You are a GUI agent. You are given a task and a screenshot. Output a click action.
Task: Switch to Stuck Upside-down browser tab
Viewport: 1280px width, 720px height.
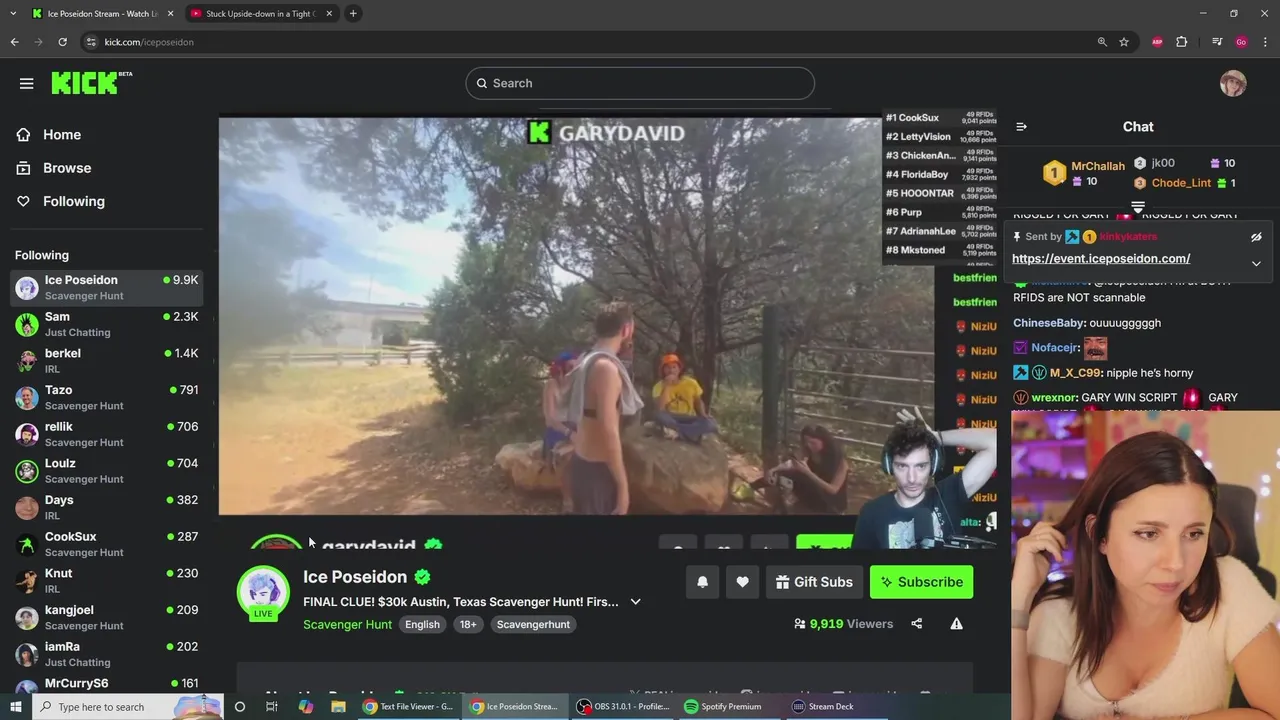[261, 13]
